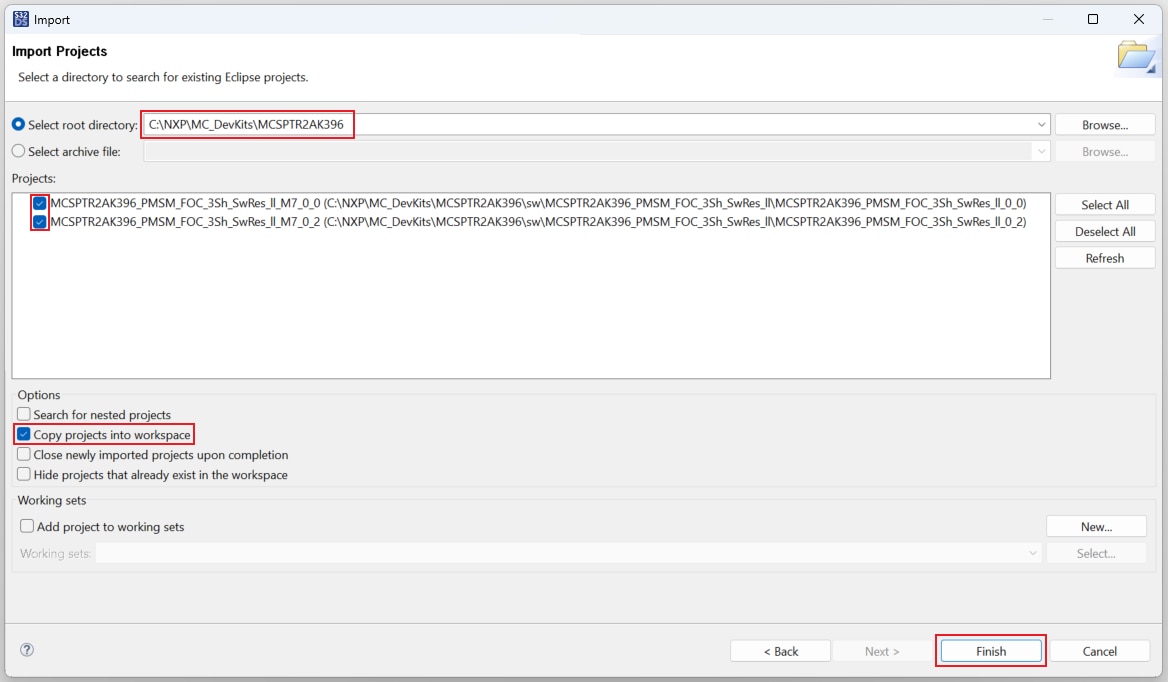The width and height of the screenshot is (1168, 682).
Task: Choose the Select root directory radio button
Action: (x=18, y=125)
